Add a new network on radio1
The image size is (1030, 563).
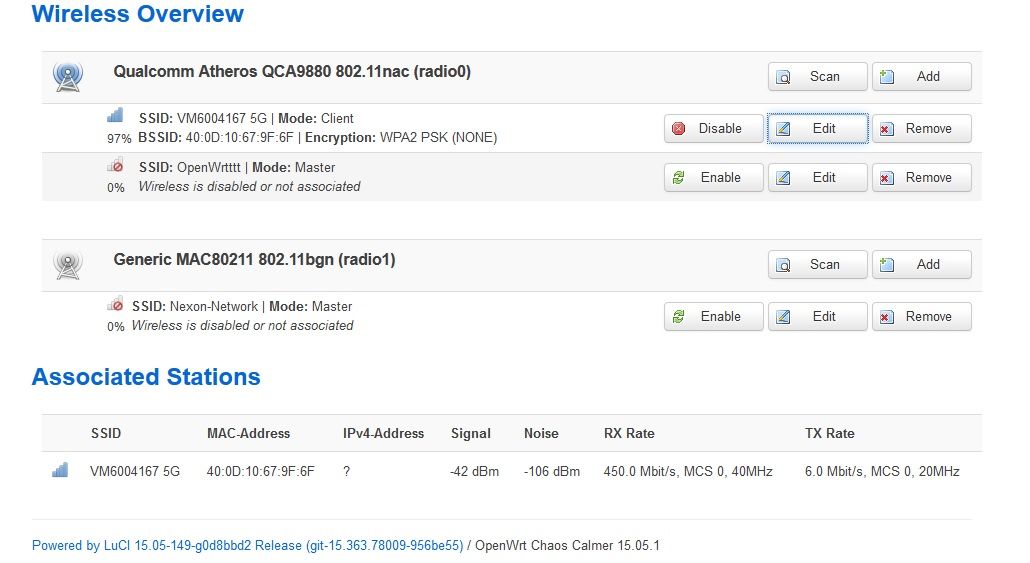pos(921,265)
